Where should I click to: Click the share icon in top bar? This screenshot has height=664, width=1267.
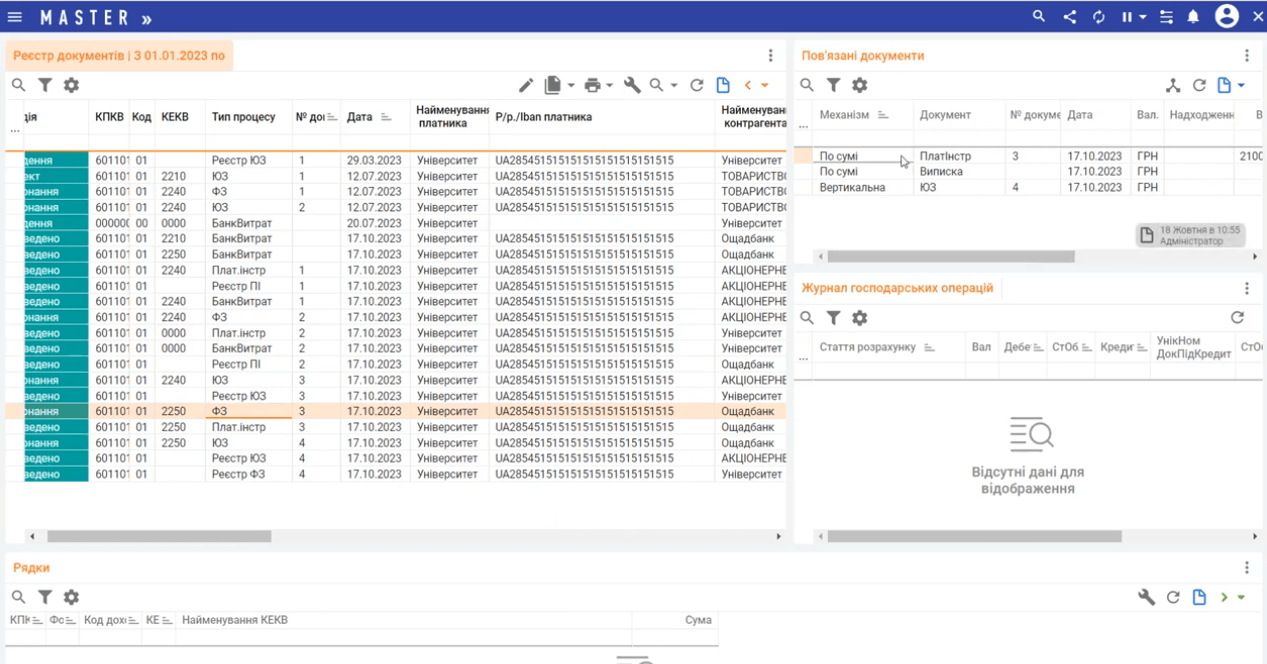pos(1069,17)
